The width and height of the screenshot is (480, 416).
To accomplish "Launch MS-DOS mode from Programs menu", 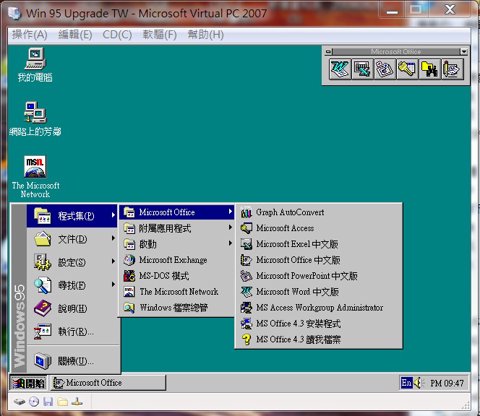I will click(x=177, y=276).
